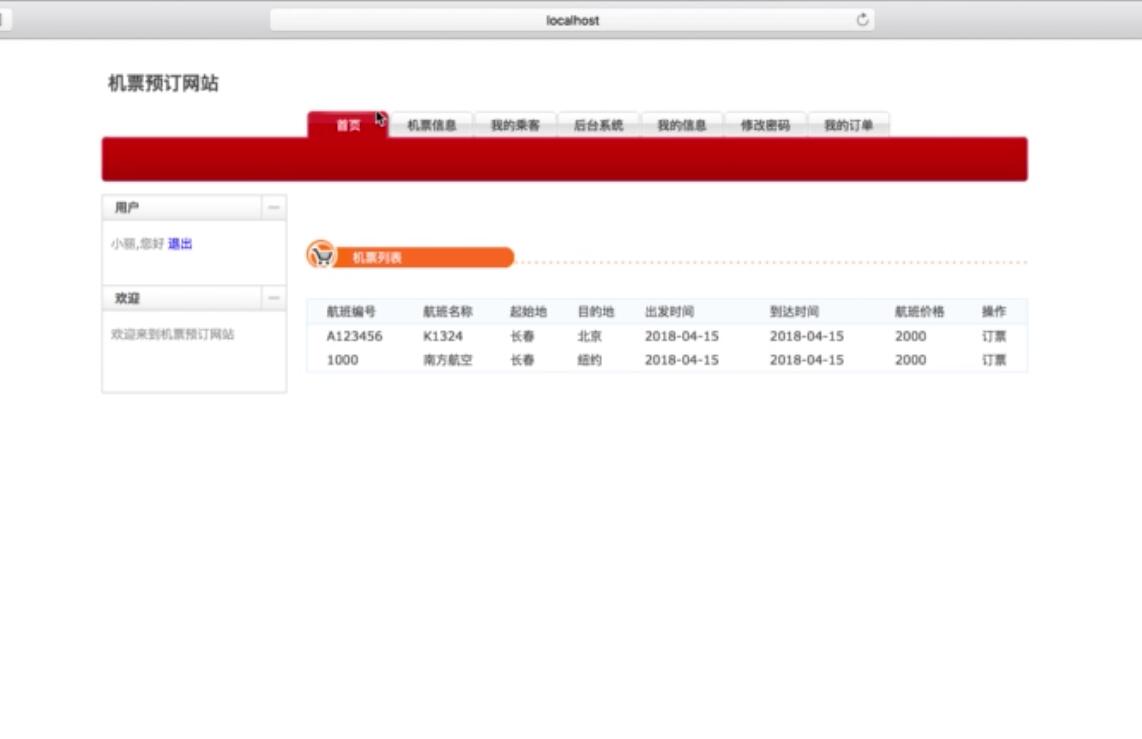Click the 用户 panel title
This screenshot has height=739, width=1142.
127,208
